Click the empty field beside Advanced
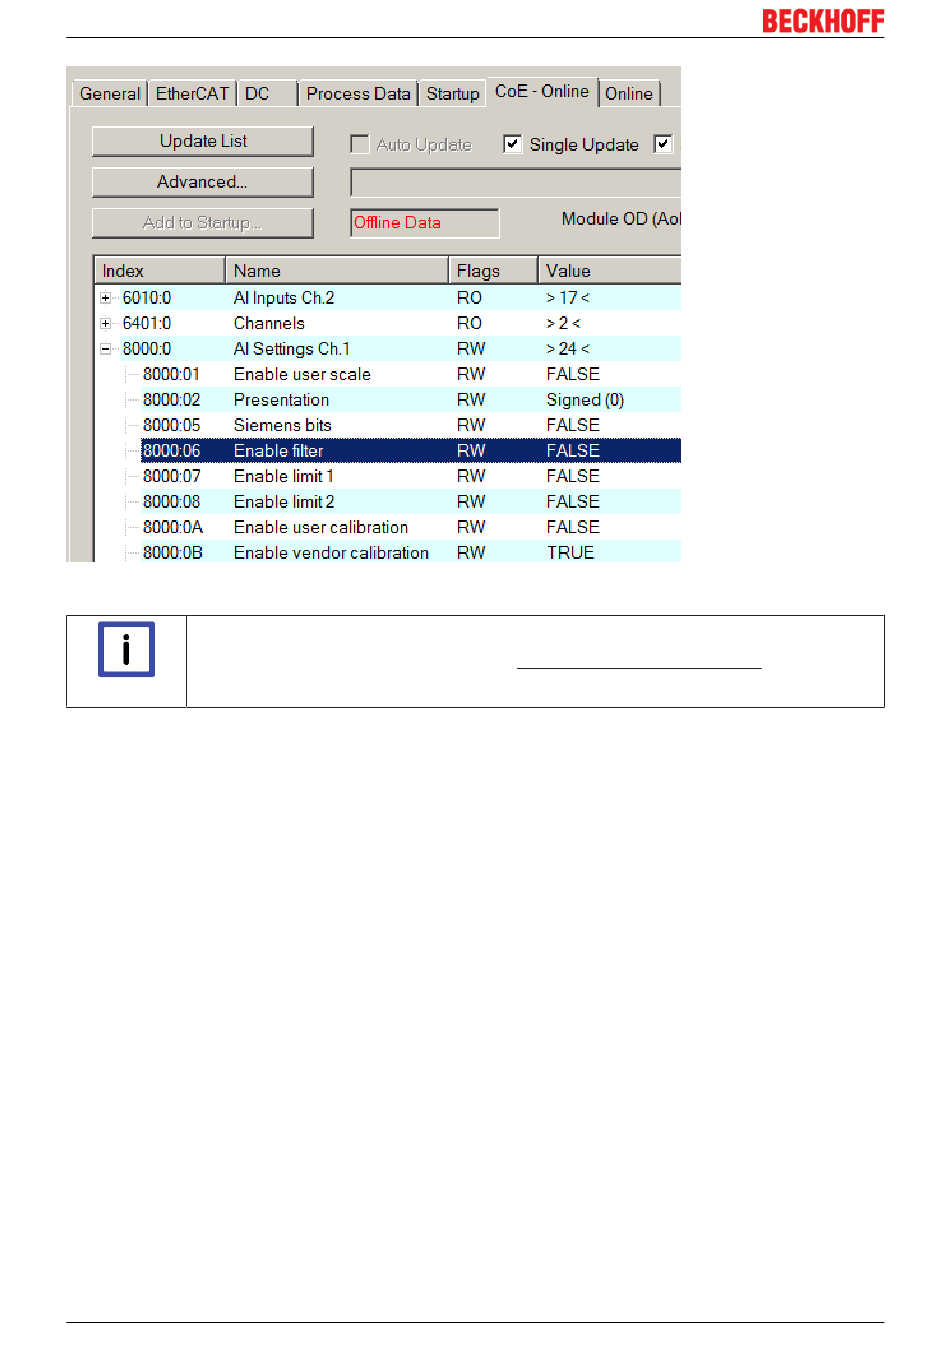 click(x=515, y=182)
